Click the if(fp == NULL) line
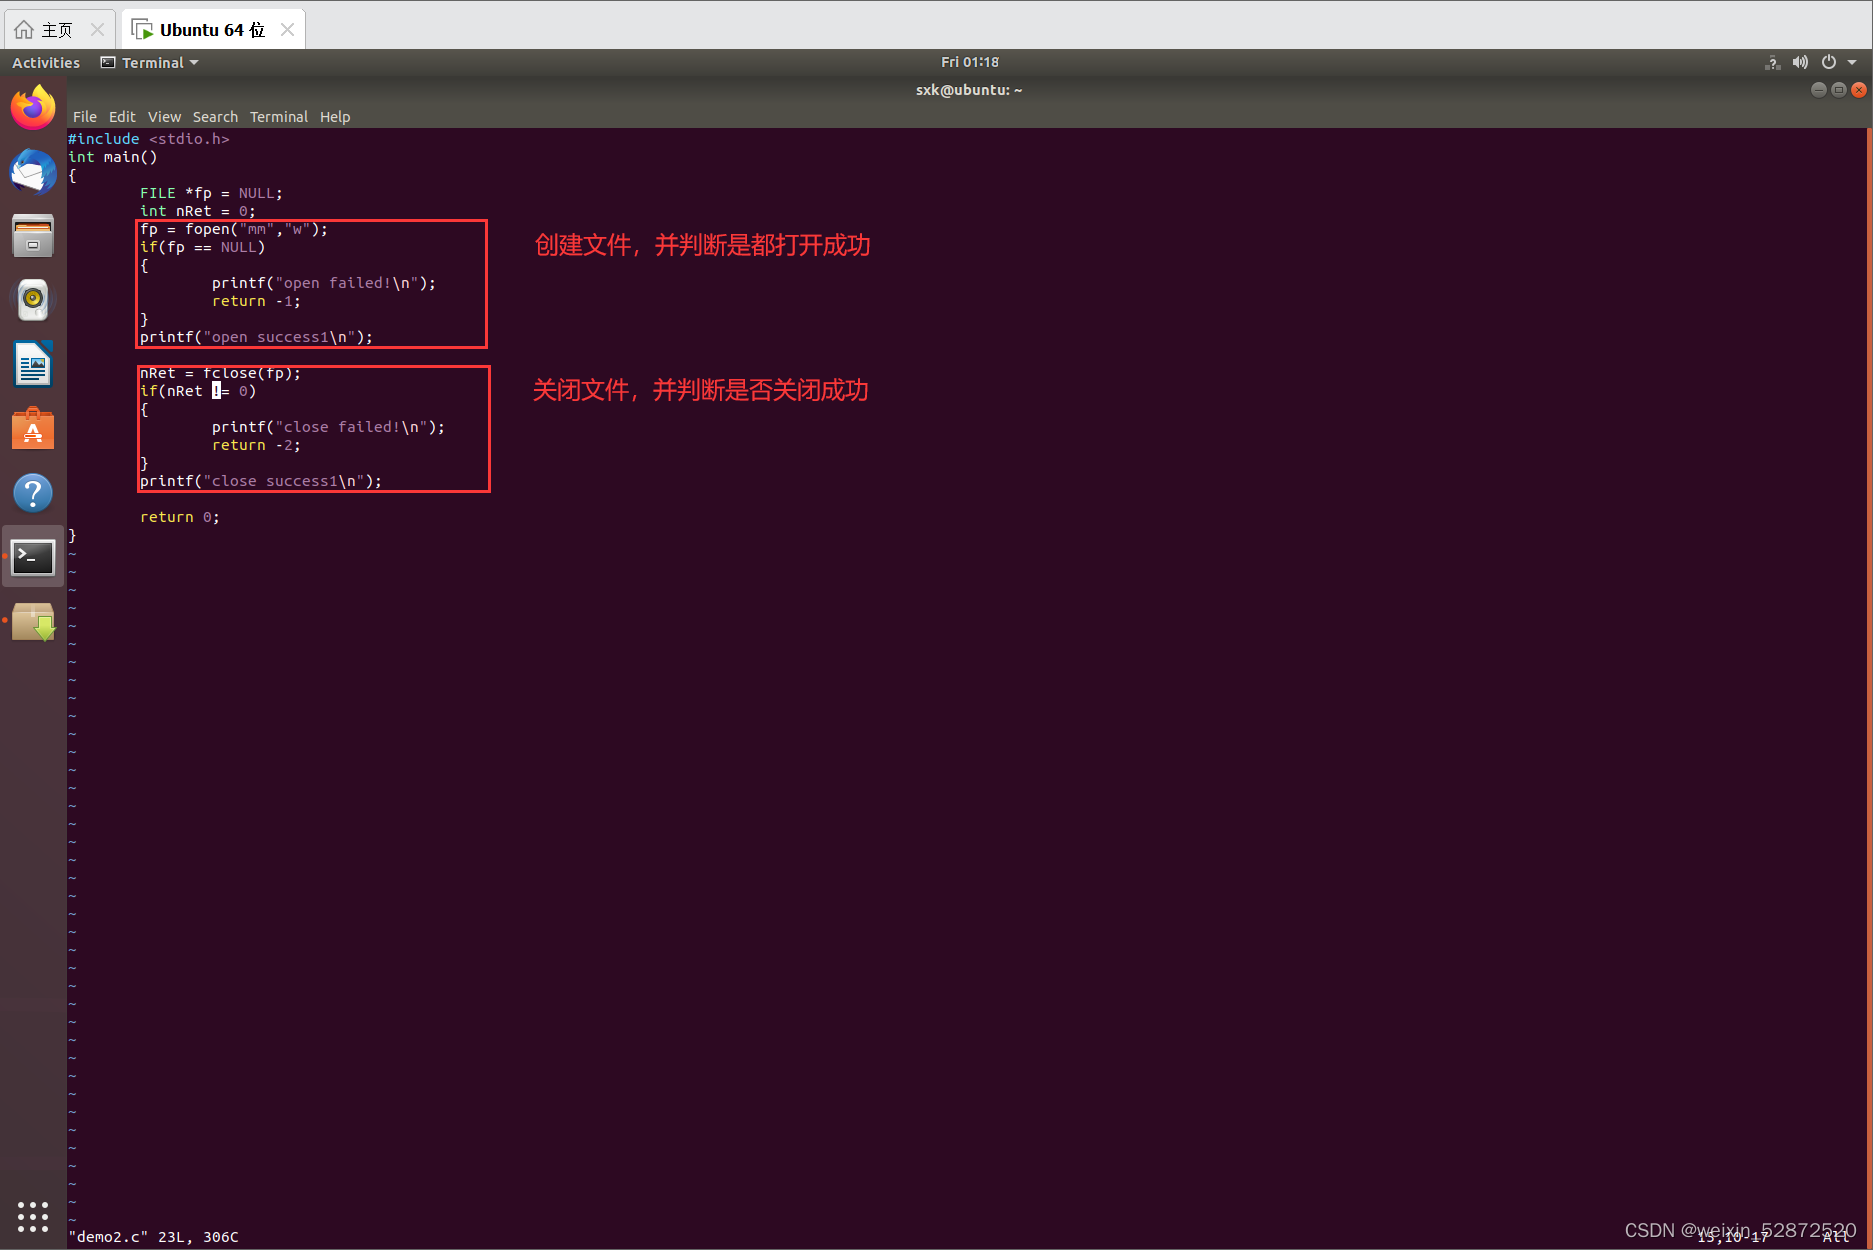This screenshot has height=1250, width=1873. (x=203, y=247)
